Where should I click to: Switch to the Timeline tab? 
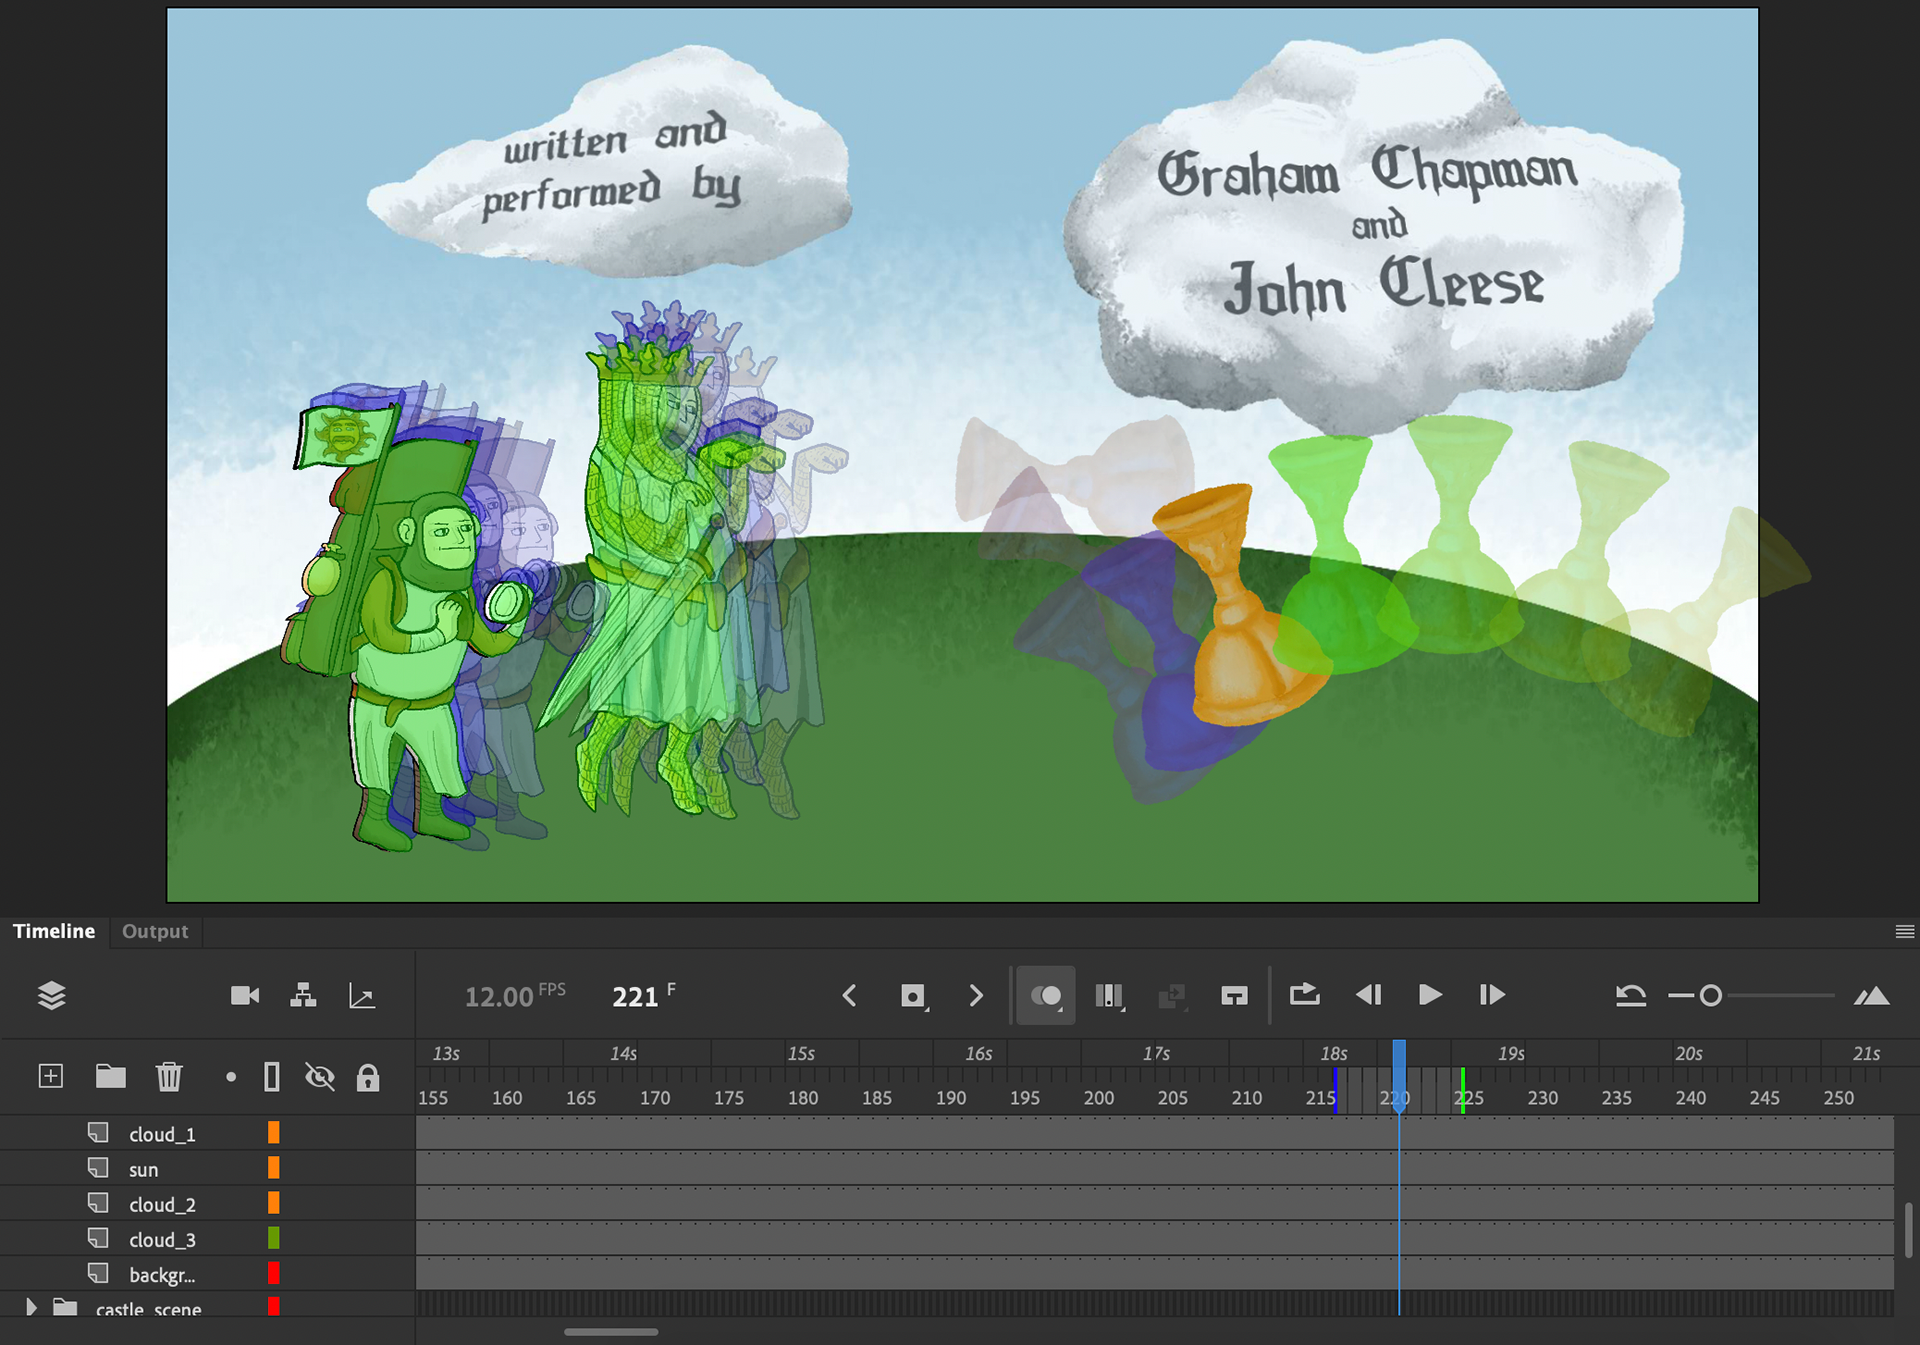[x=54, y=931]
